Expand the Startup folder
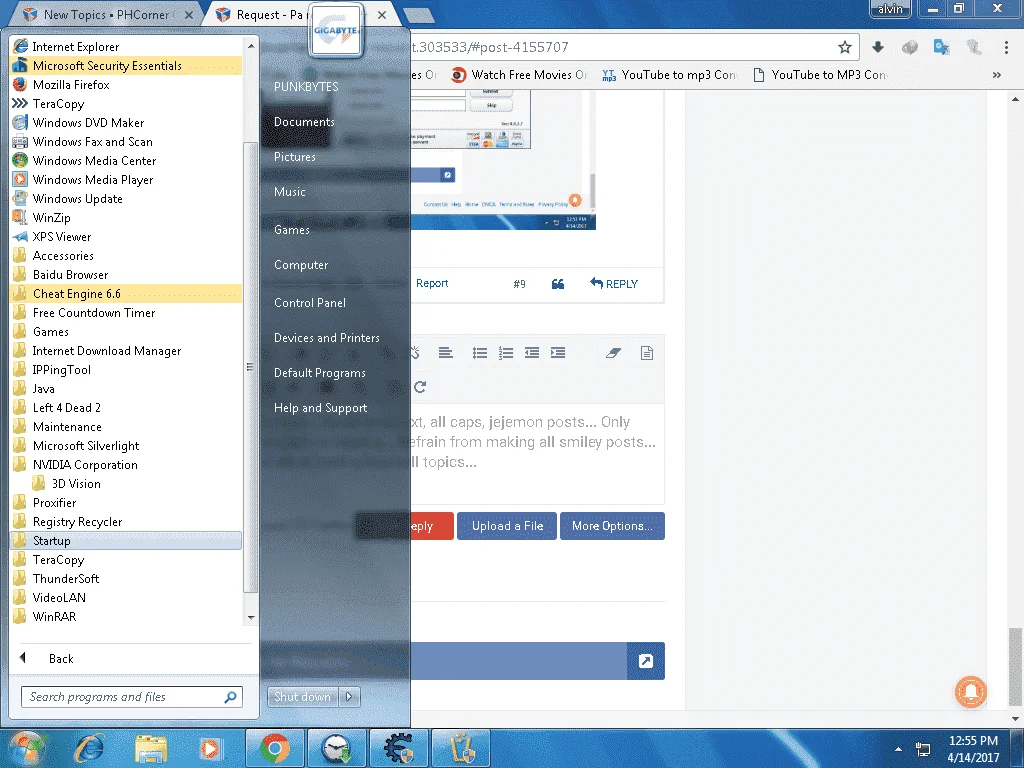 tap(126, 540)
